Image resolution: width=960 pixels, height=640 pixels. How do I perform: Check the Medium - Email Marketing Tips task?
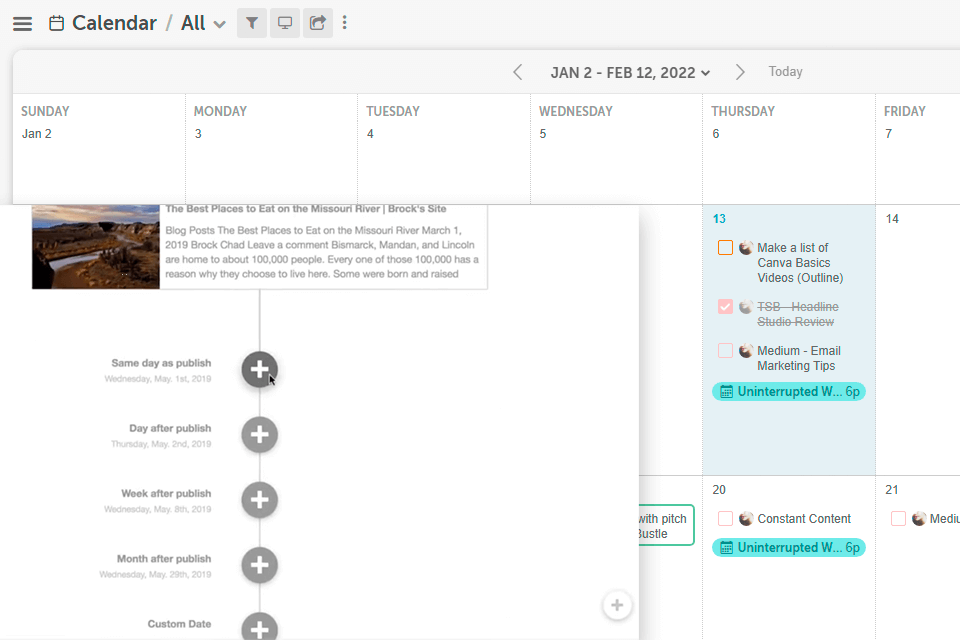coord(726,351)
